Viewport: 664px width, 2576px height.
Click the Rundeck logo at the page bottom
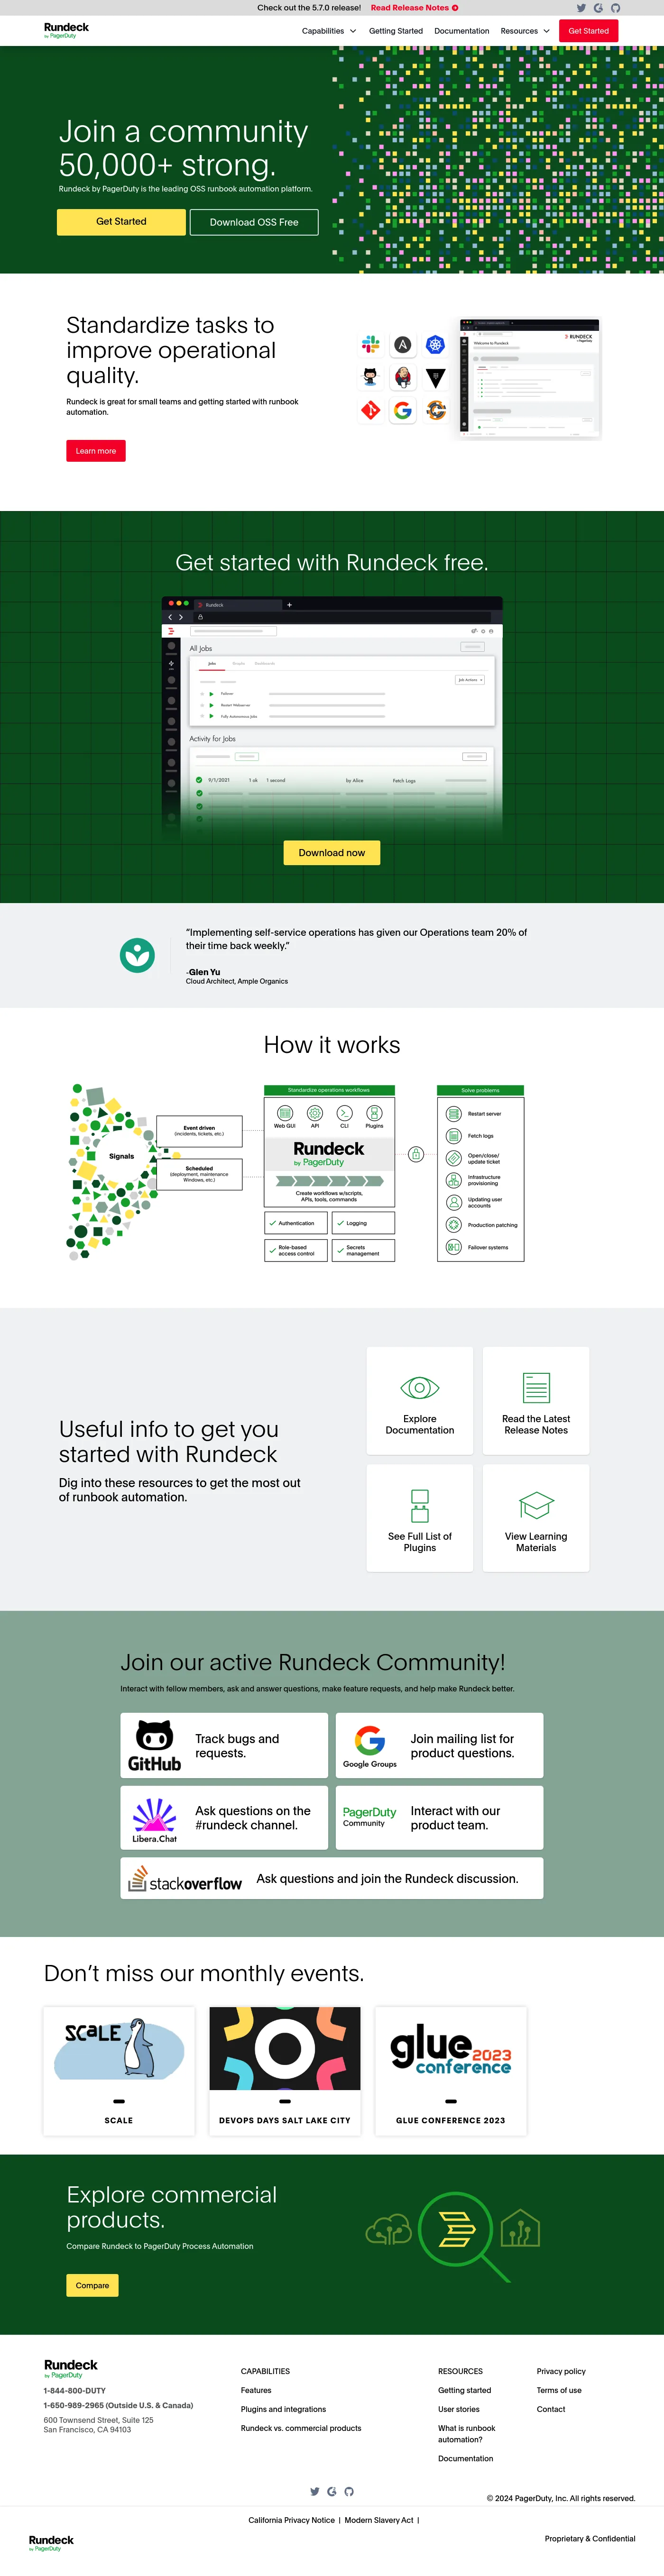(x=51, y=2543)
